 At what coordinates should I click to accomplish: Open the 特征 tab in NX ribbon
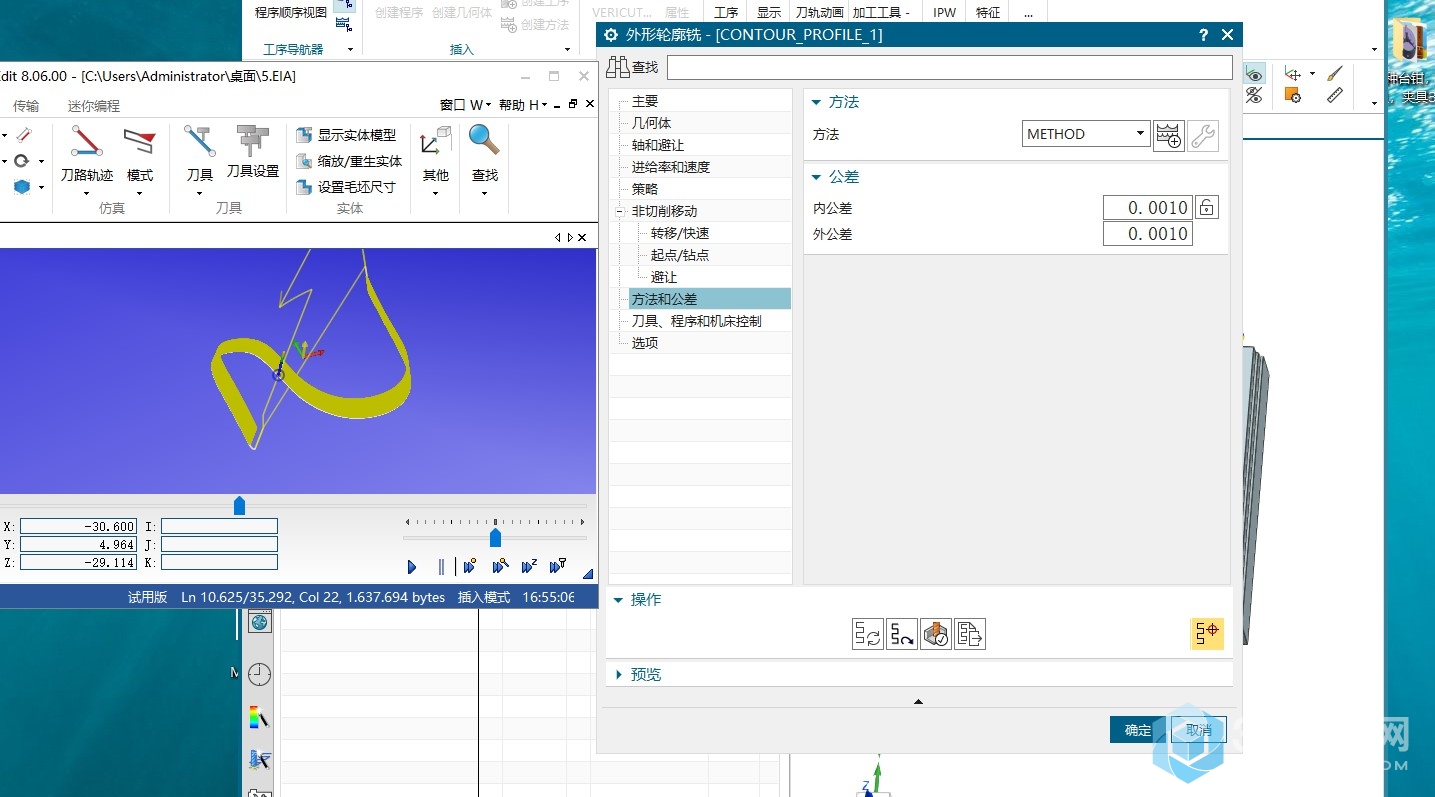point(988,12)
